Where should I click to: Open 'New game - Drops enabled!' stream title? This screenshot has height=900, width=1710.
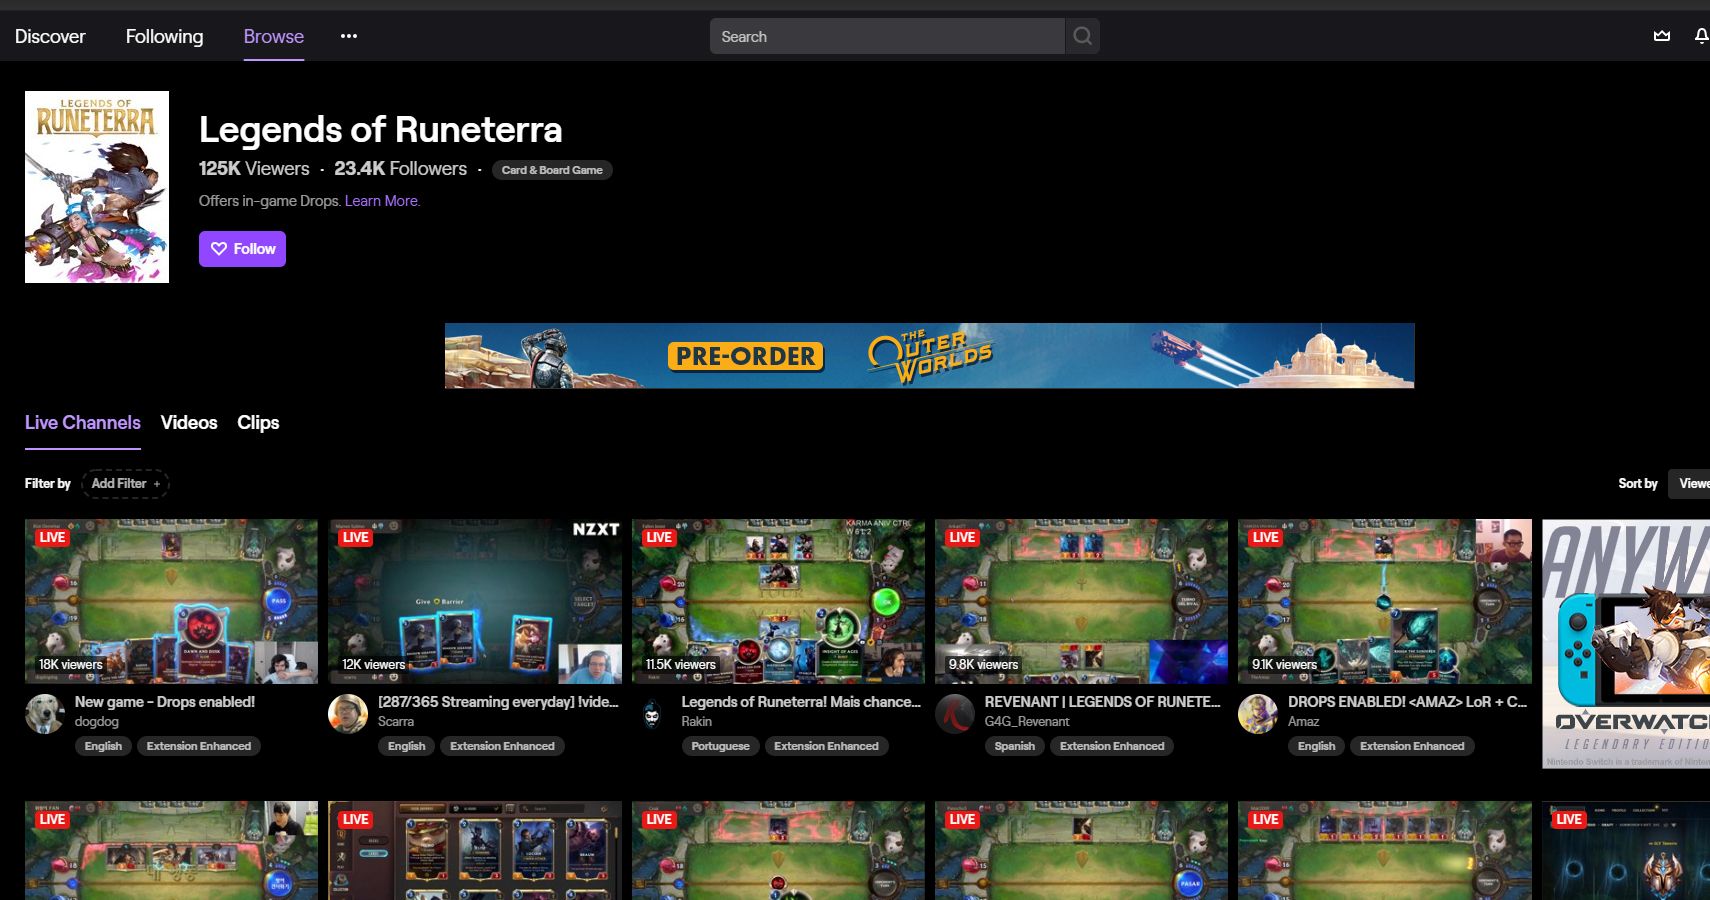click(x=165, y=702)
